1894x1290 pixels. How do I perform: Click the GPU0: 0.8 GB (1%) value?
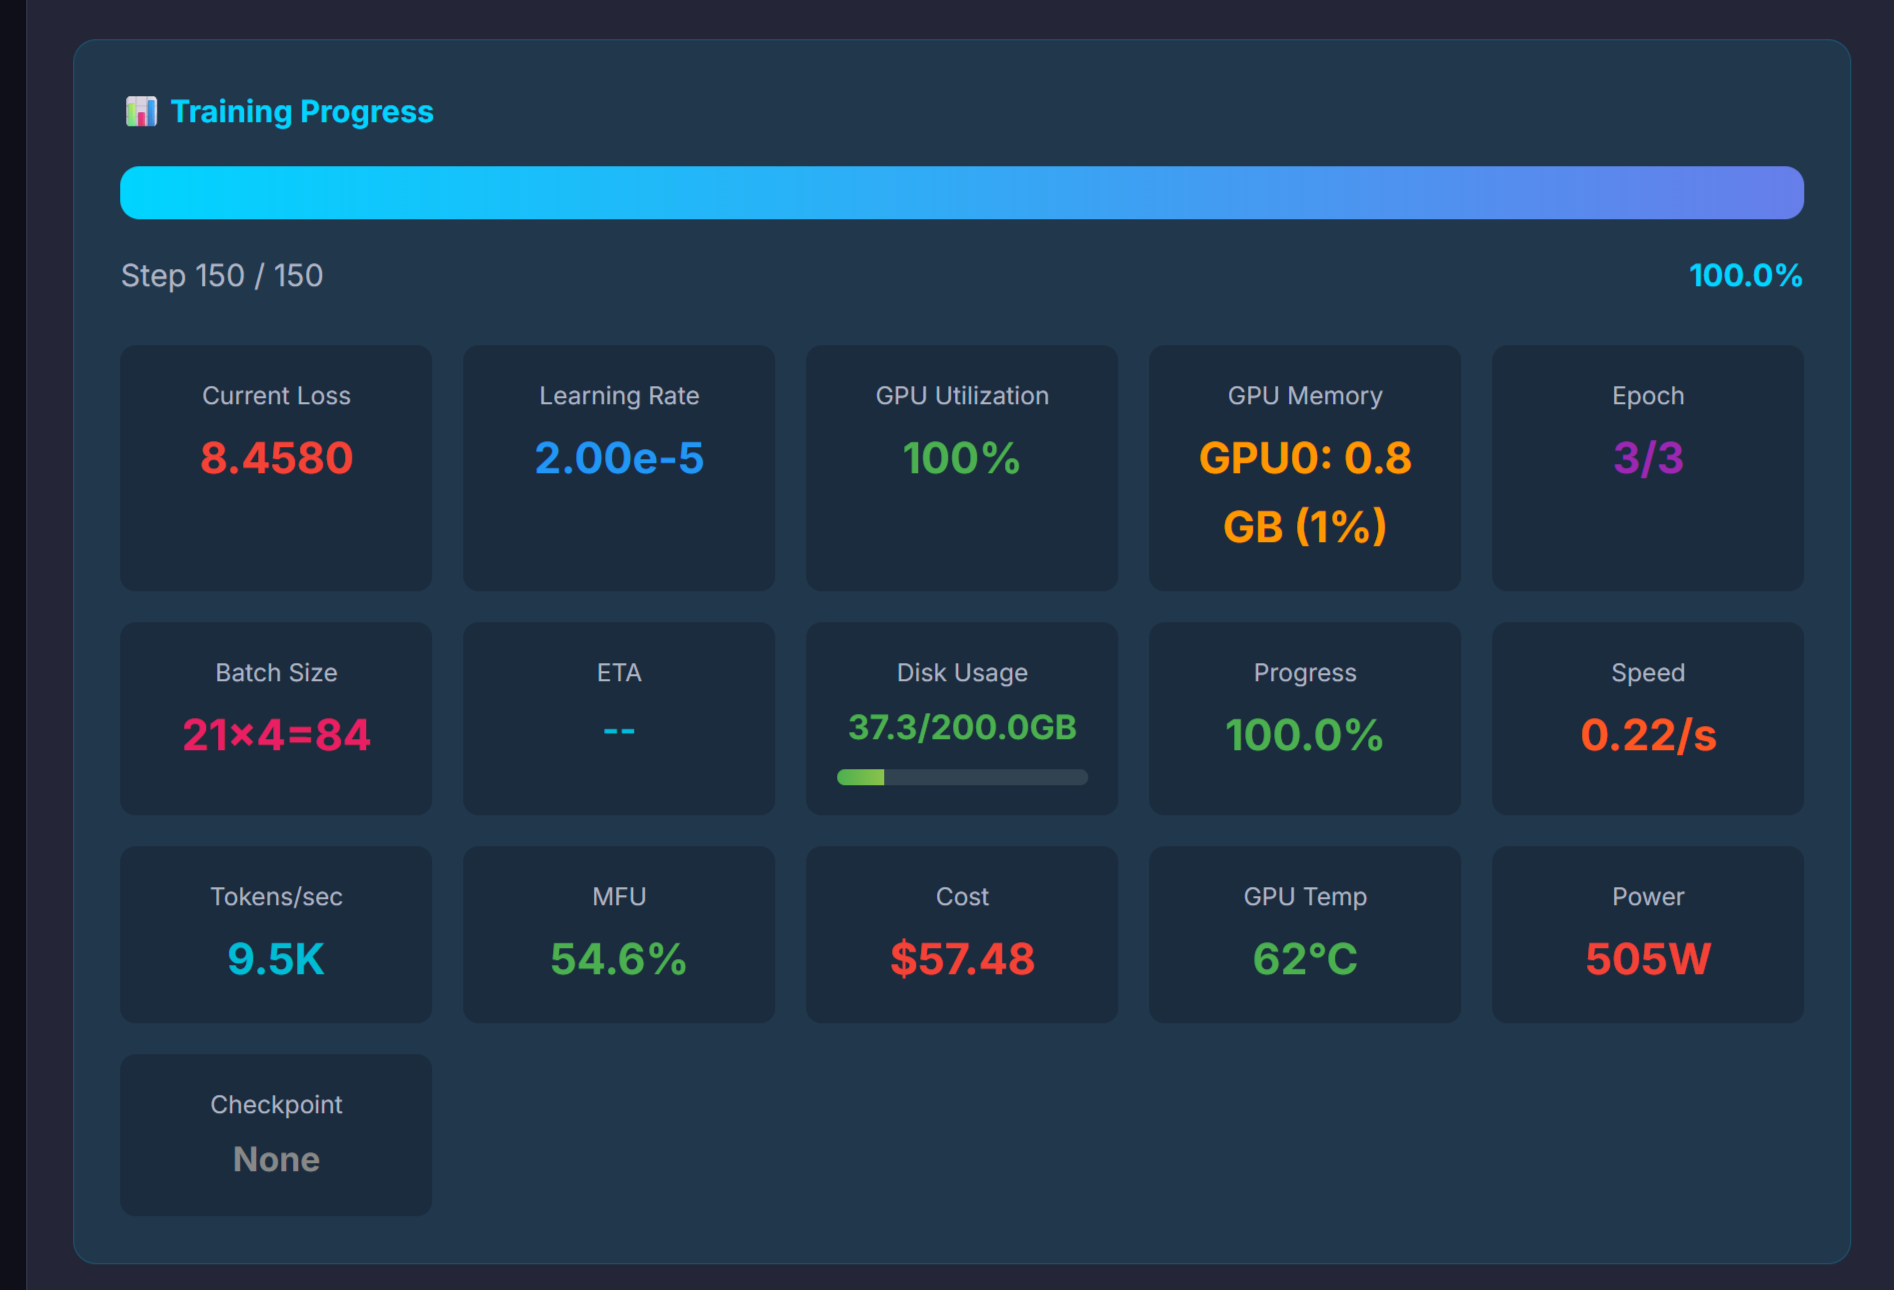click(x=1305, y=492)
